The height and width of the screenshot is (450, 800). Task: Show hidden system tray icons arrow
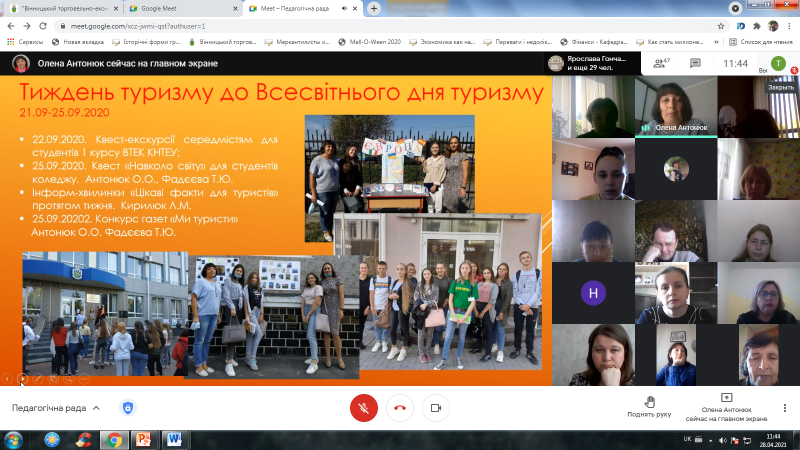711,440
